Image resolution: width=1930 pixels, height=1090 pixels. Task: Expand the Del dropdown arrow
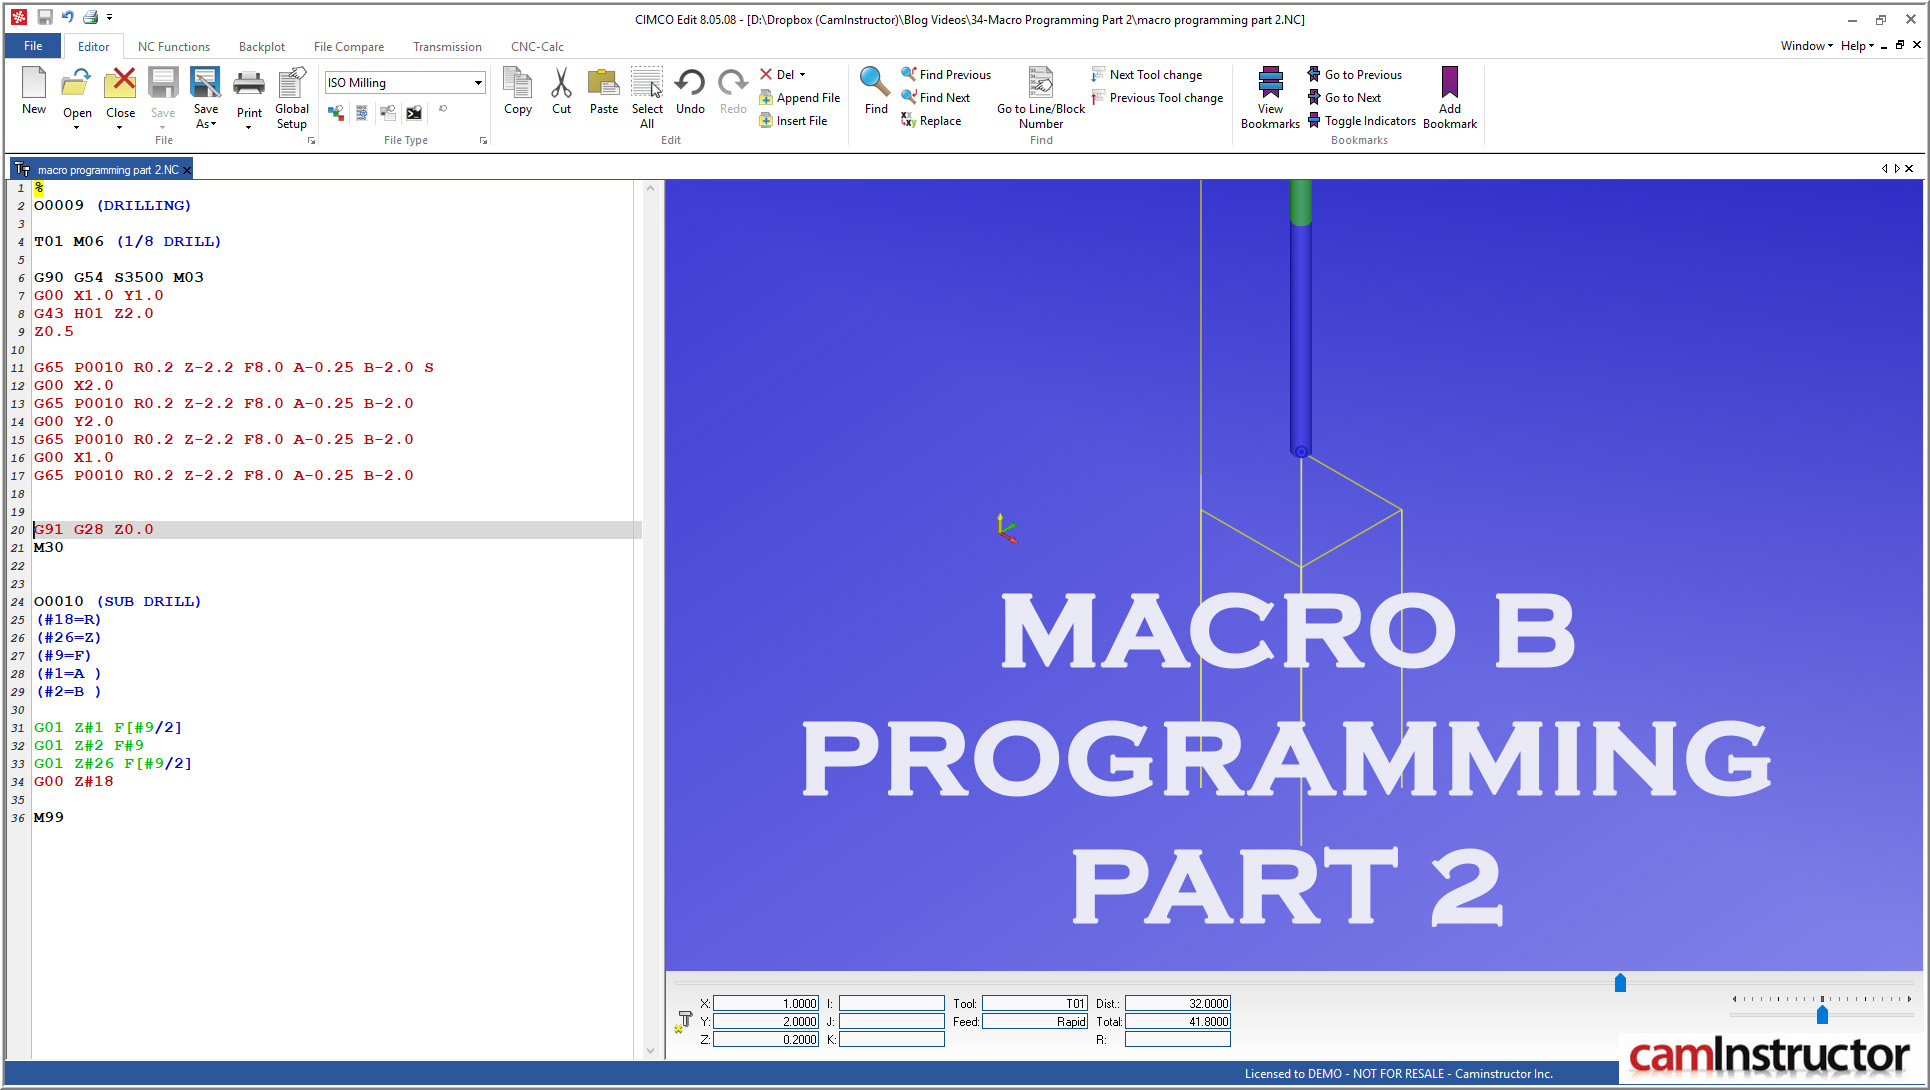click(x=802, y=75)
